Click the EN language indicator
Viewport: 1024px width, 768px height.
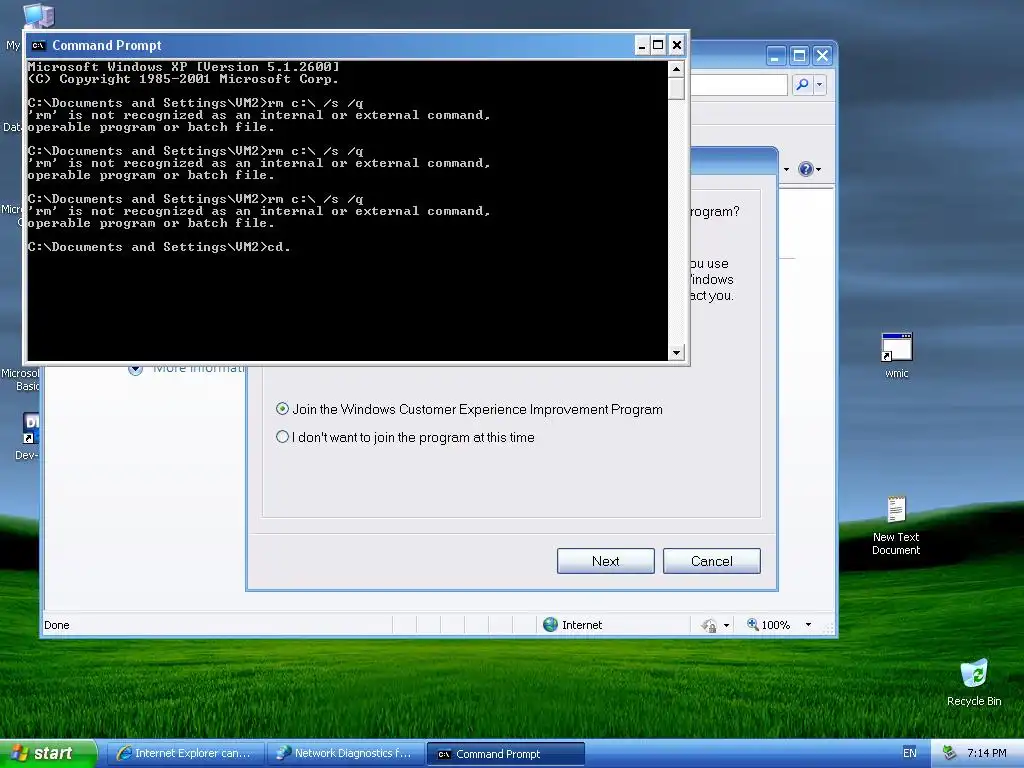[x=910, y=753]
